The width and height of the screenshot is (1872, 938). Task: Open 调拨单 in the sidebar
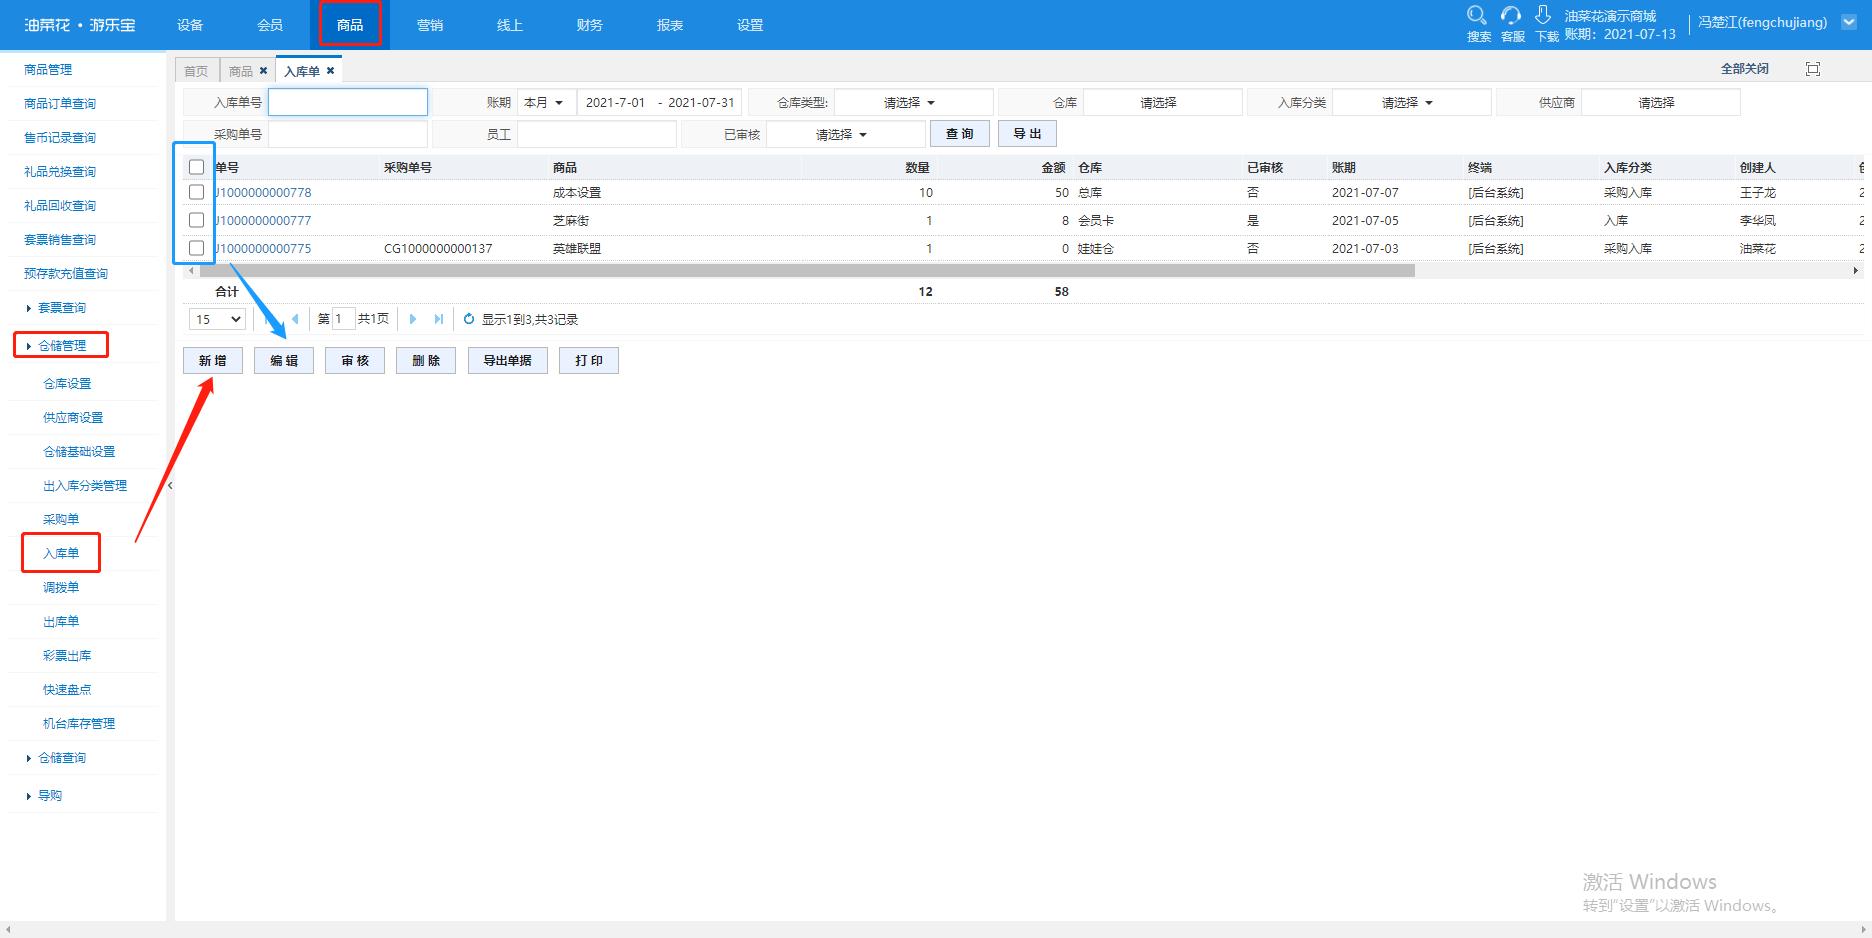pyautogui.click(x=61, y=587)
